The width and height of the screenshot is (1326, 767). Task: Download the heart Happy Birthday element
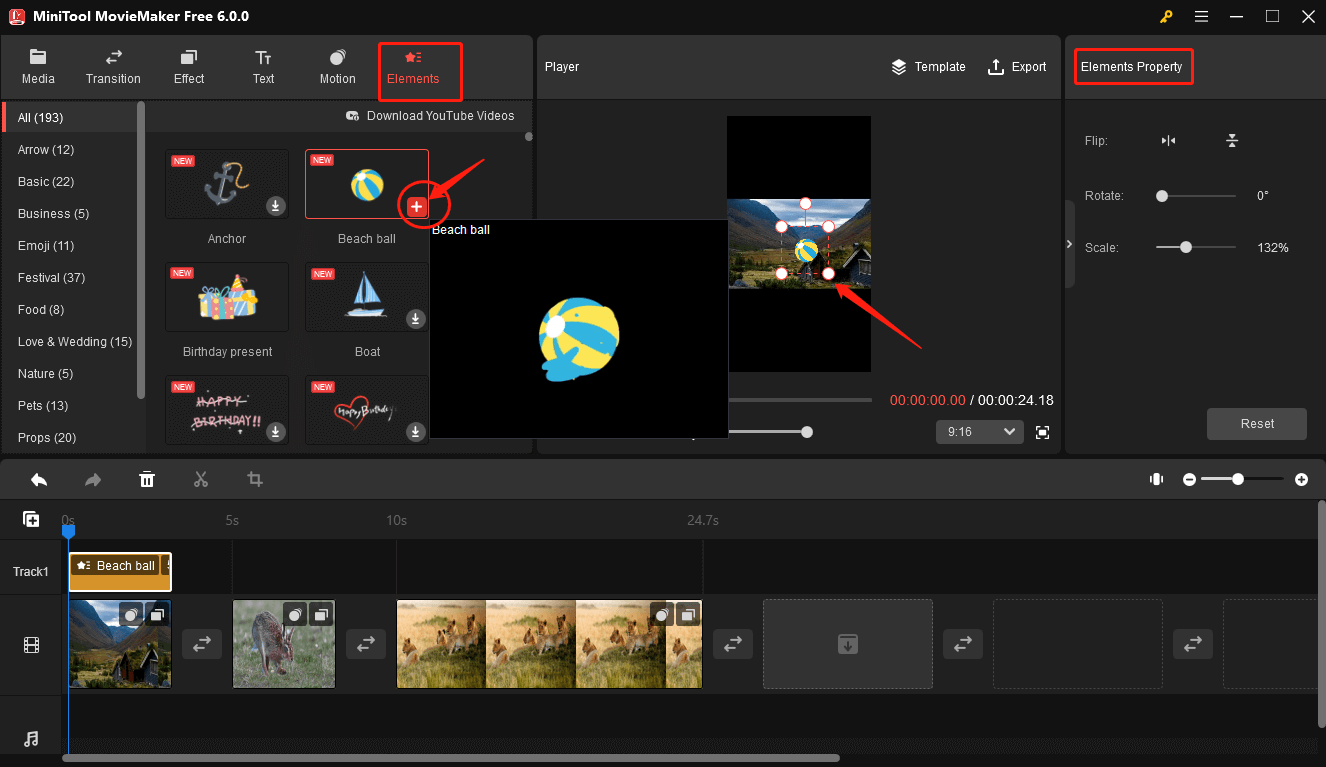[x=416, y=432]
